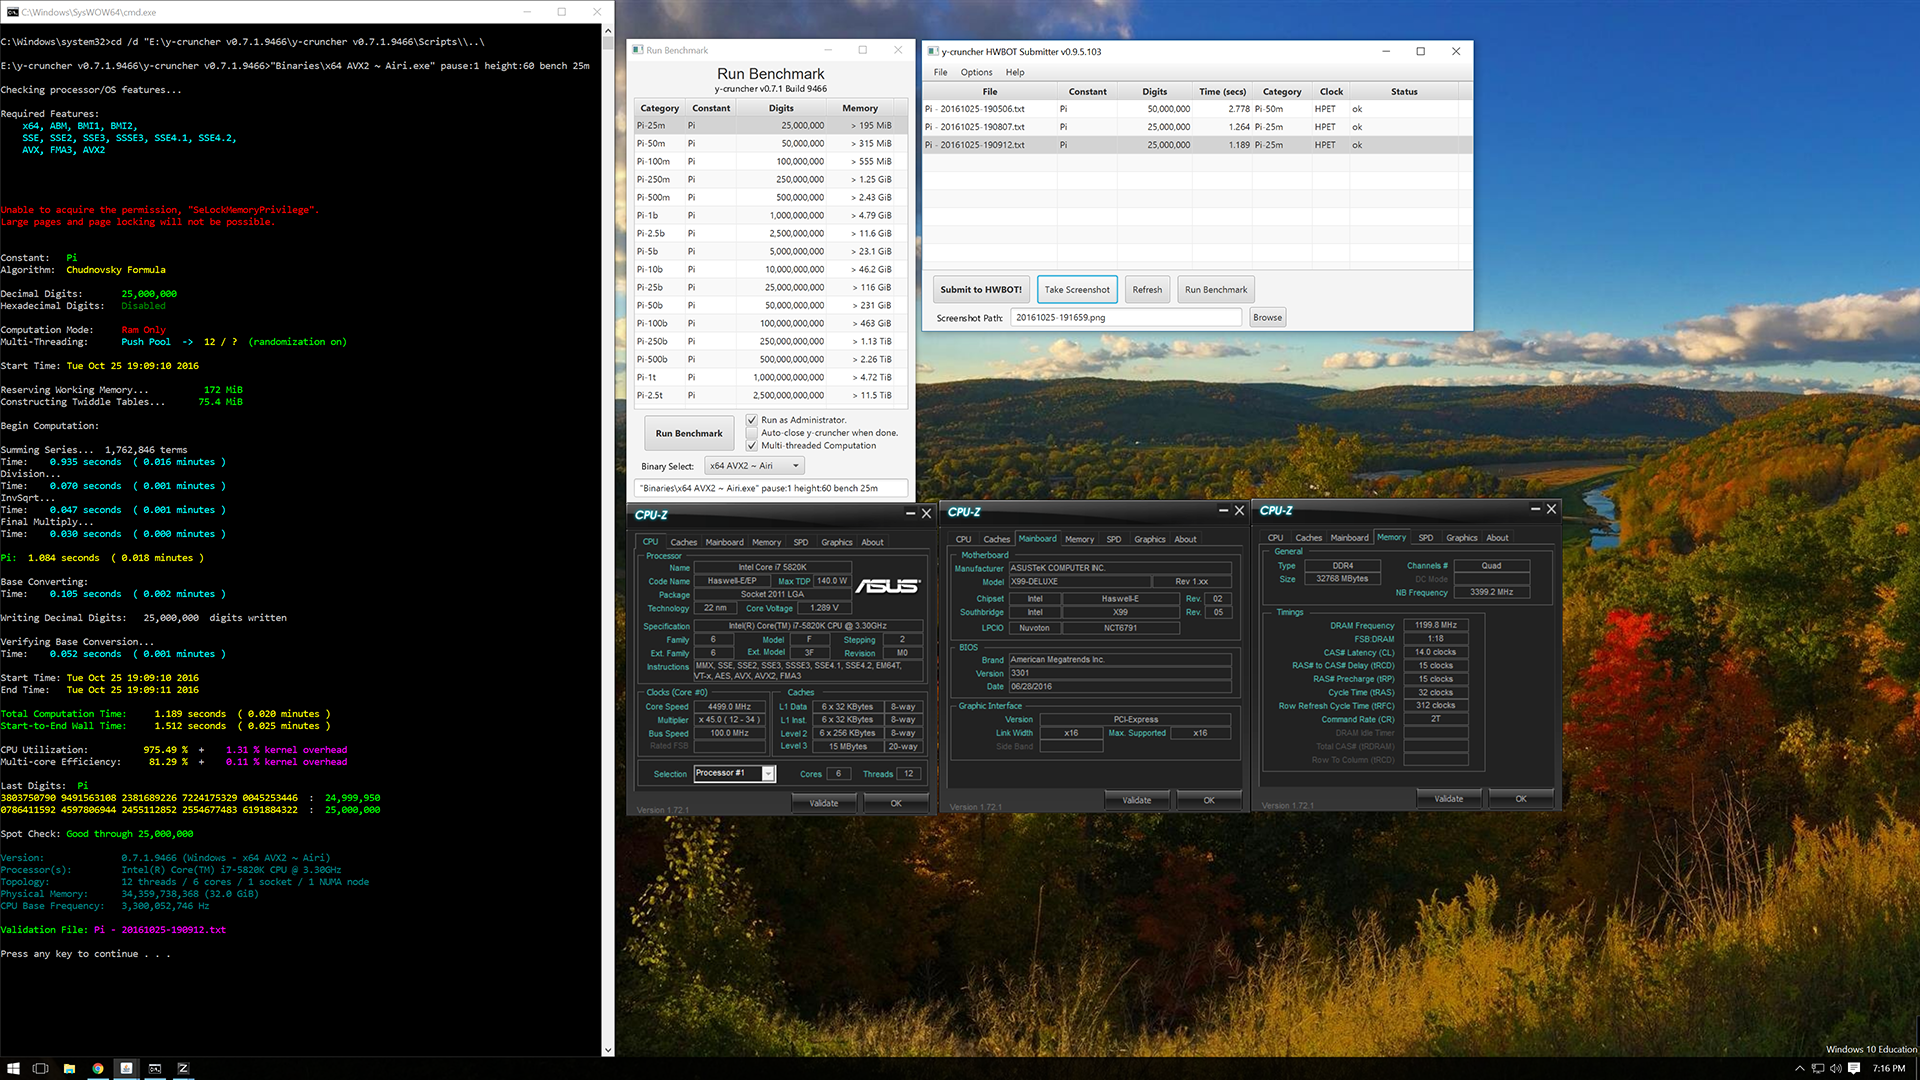Open File menu in HWBOT Submitter
The height and width of the screenshot is (1080, 1920).
coord(940,72)
